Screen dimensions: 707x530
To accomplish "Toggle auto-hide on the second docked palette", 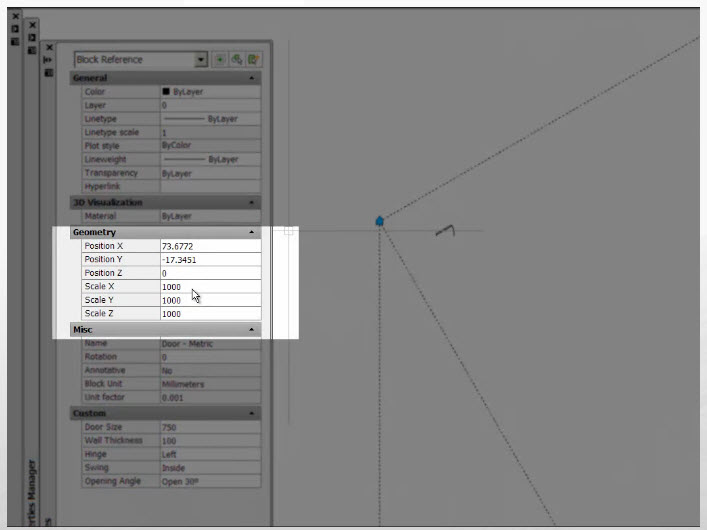I will [x=32, y=38].
